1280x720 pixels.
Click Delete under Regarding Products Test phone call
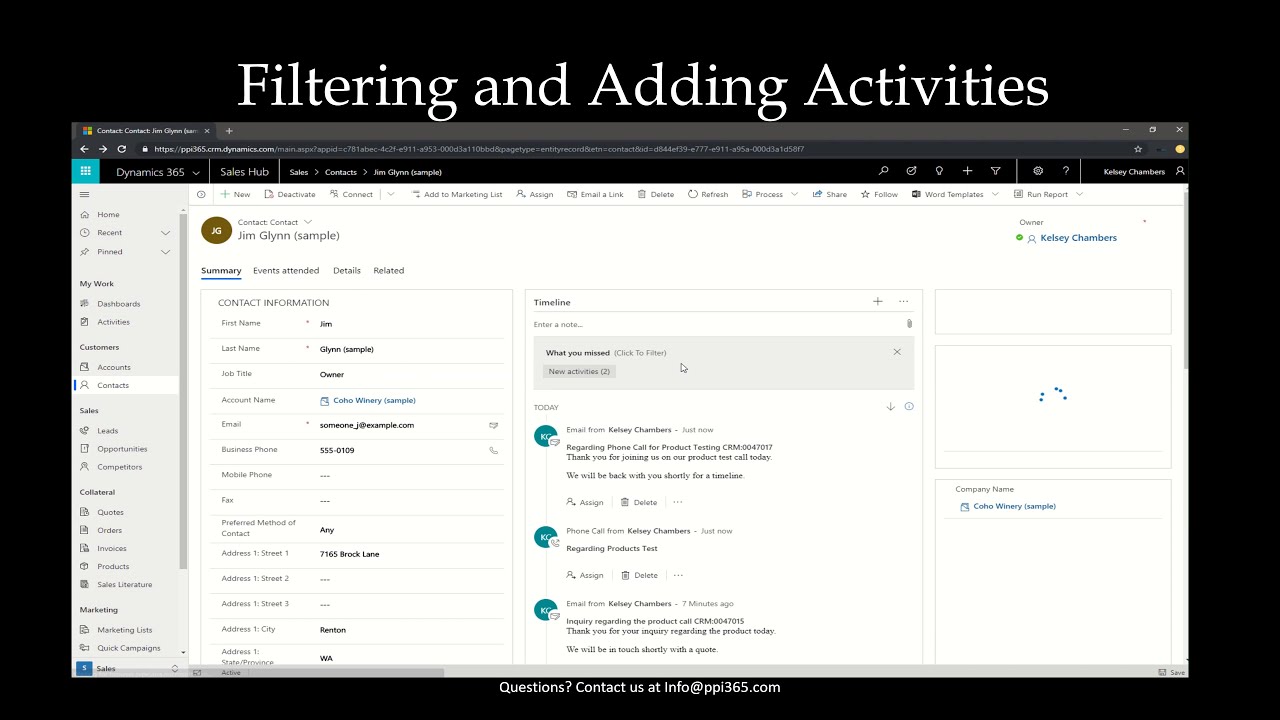pos(639,575)
